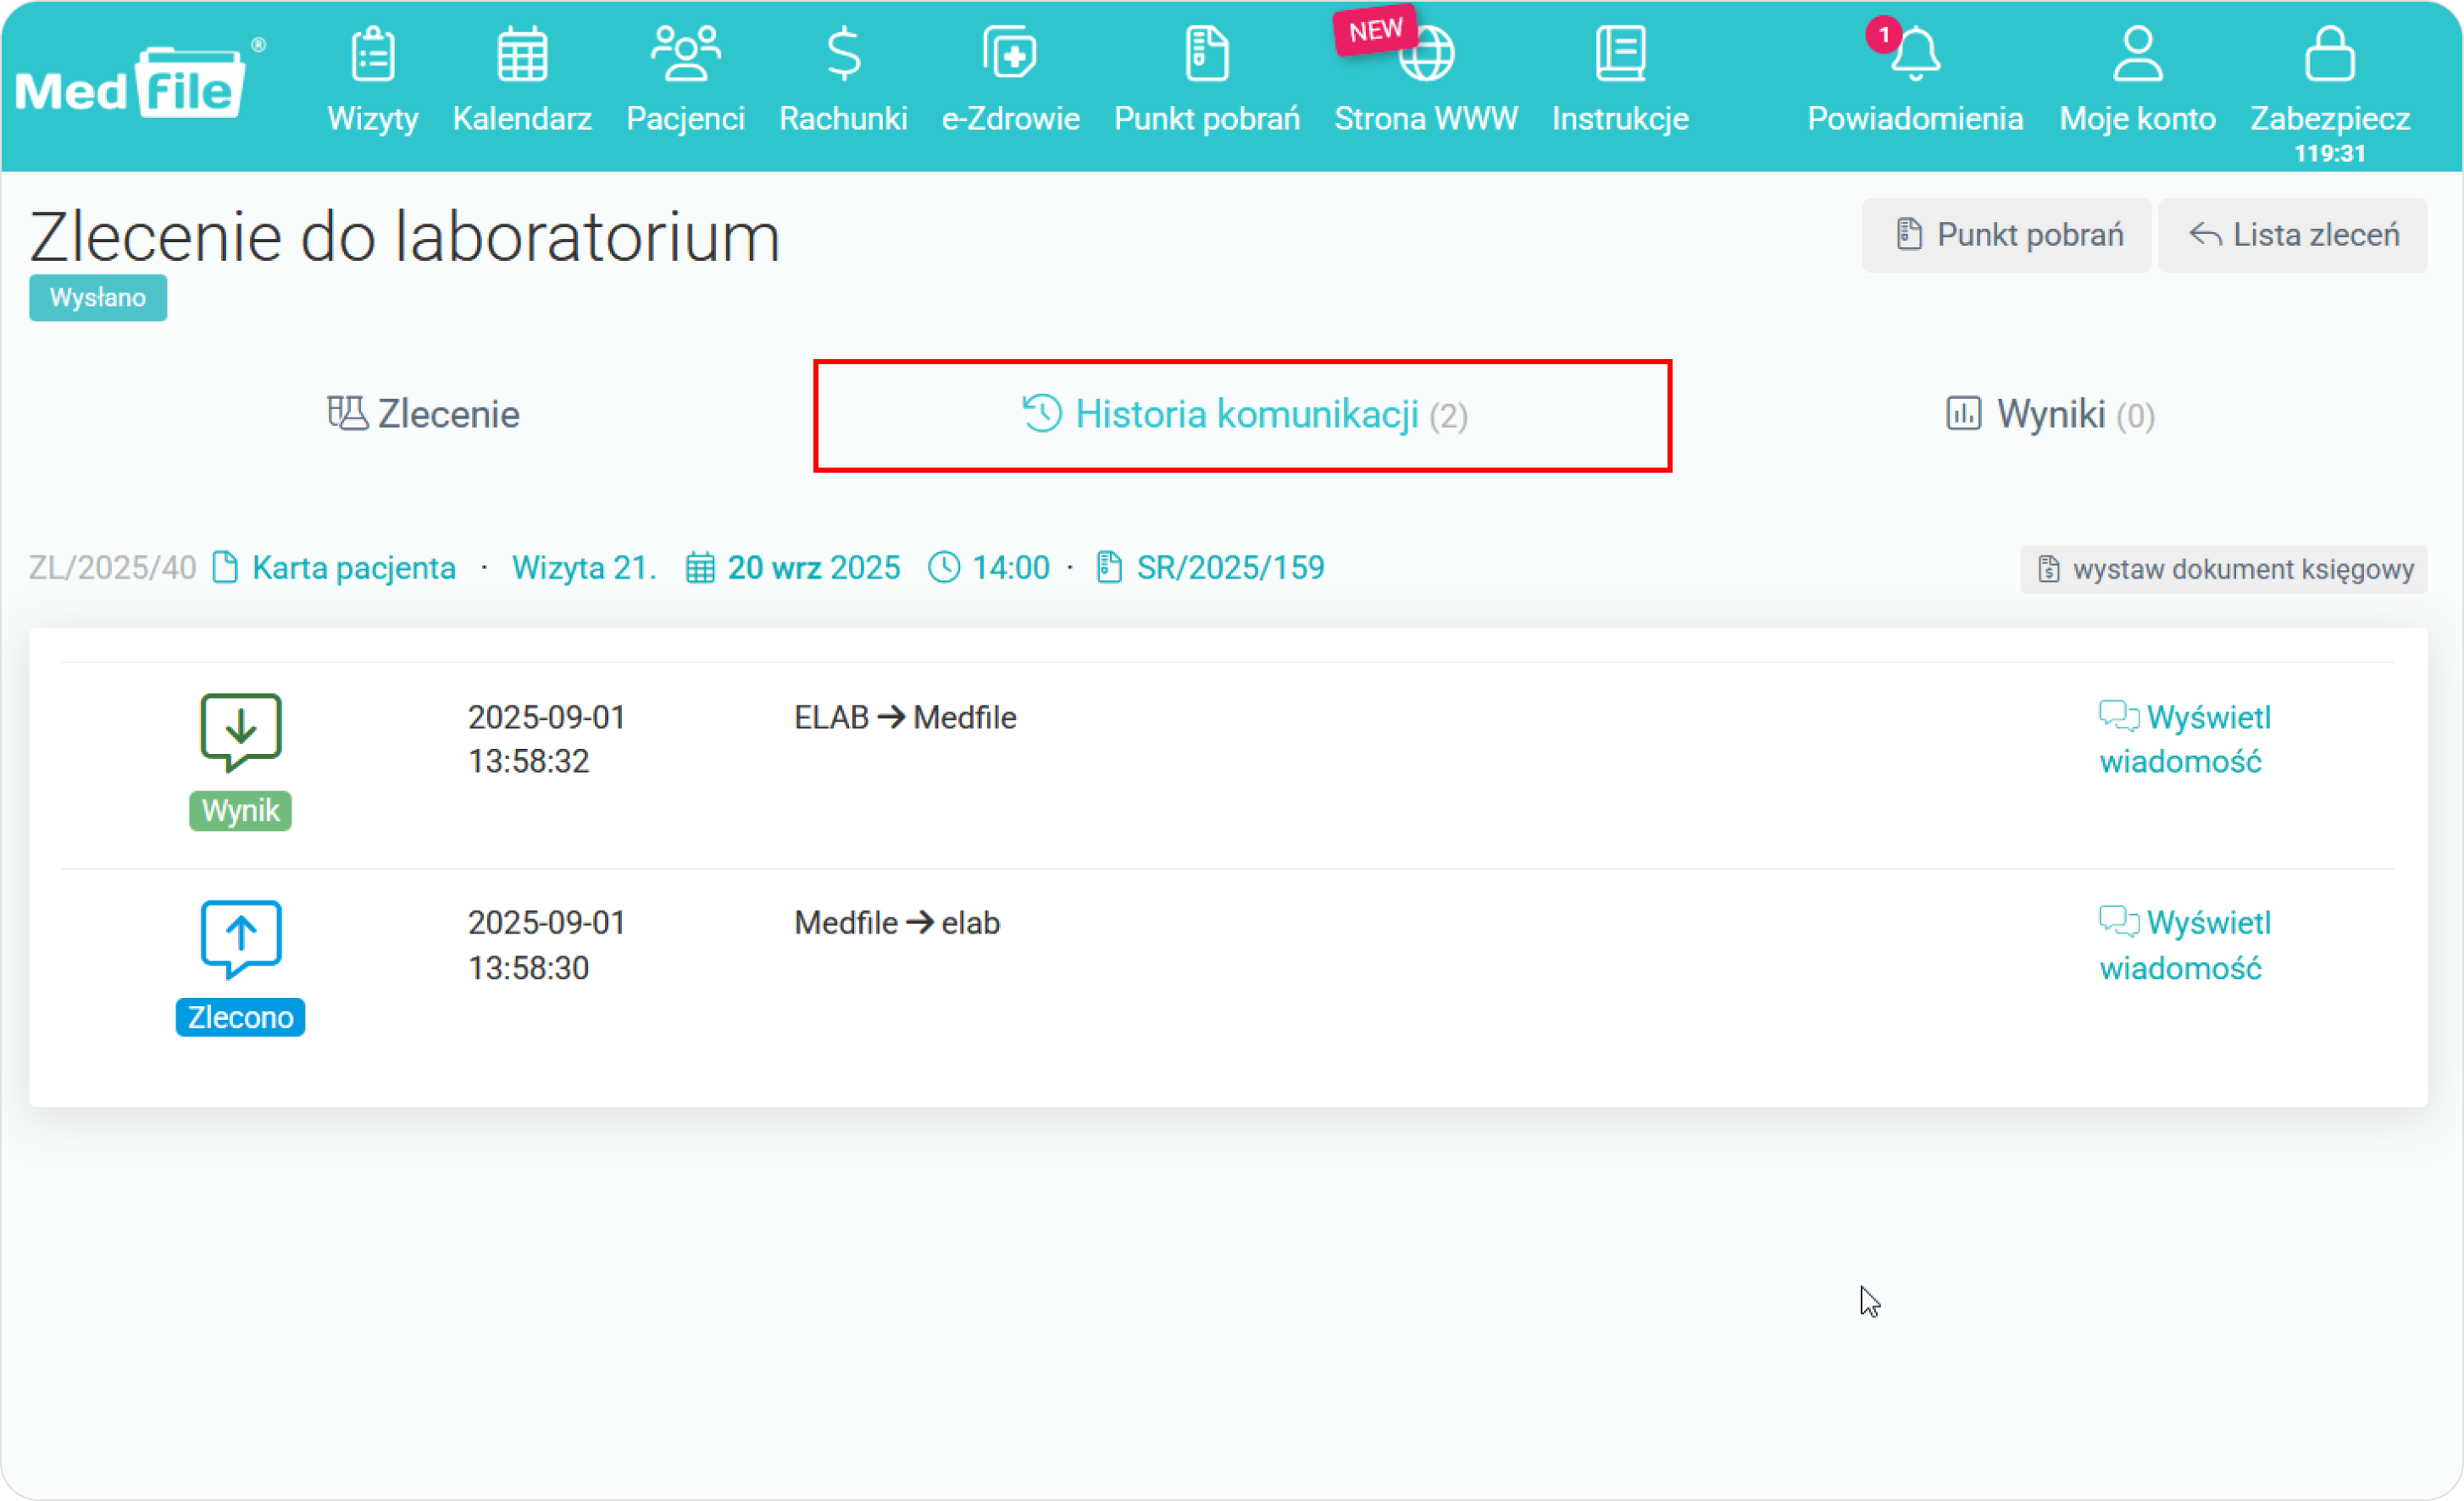Click wystaw dokument księgowy button
The height and width of the screenshot is (1501, 2464).
coord(2224,569)
